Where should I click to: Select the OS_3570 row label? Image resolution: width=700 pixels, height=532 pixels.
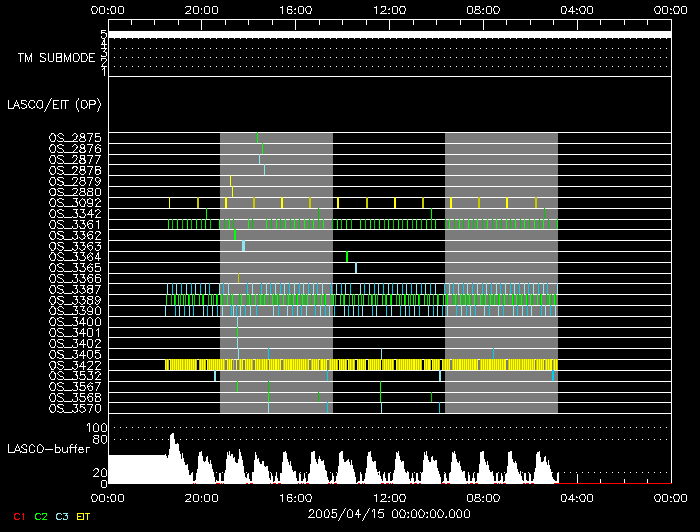75,408
